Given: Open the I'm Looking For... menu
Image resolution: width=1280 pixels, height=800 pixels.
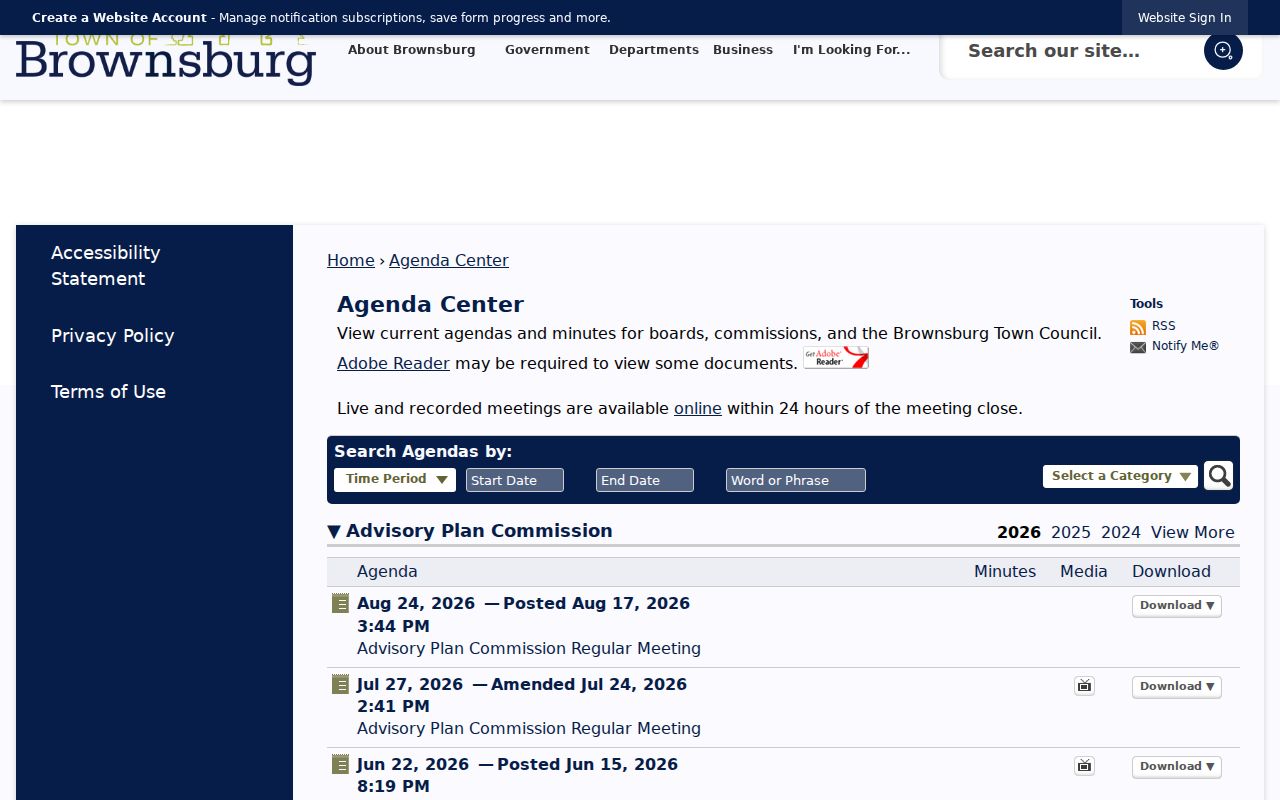Looking at the screenshot, I should (852, 50).
